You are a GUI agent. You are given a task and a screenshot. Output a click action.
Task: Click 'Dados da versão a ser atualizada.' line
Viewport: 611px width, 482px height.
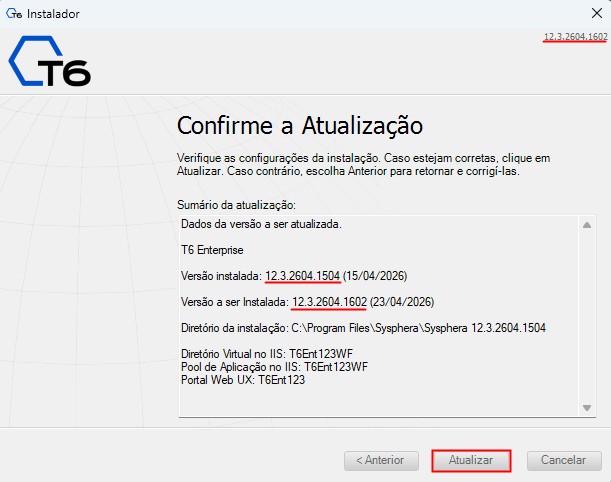click(261, 224)
